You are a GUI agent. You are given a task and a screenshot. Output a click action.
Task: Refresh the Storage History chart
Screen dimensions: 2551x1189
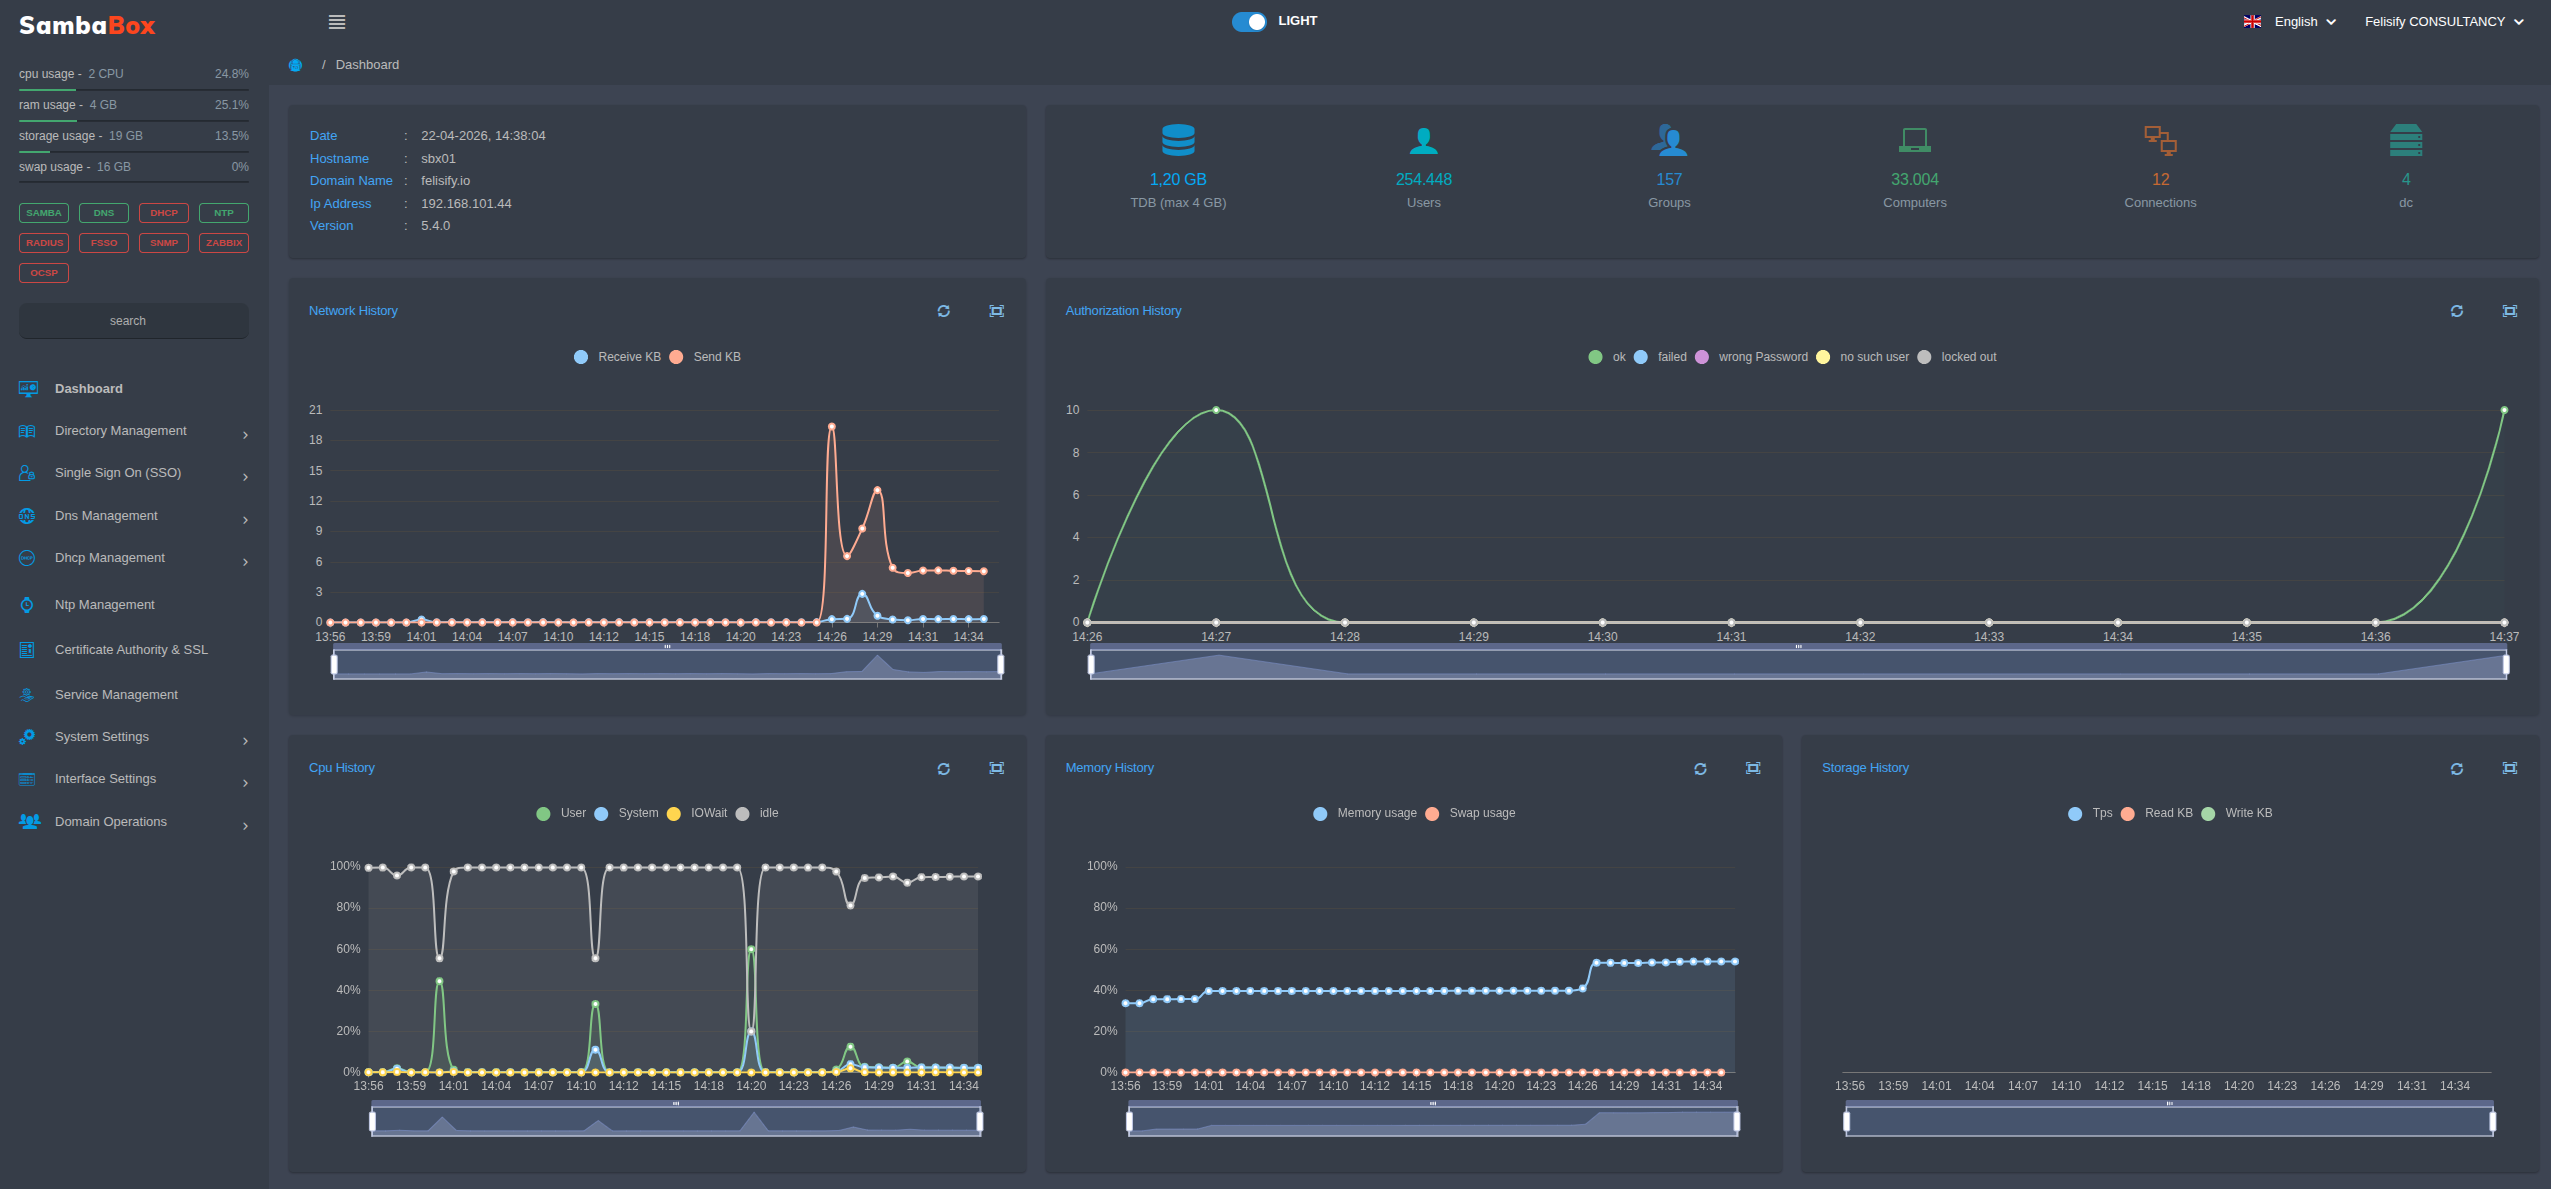point(2456,769)
